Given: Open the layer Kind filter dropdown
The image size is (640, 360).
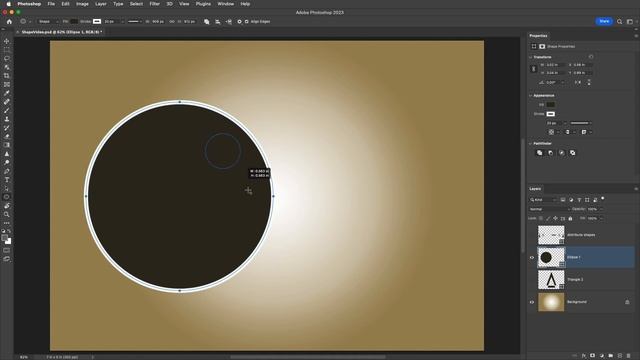Looking at the screenshot, I should tap(543, 200).
